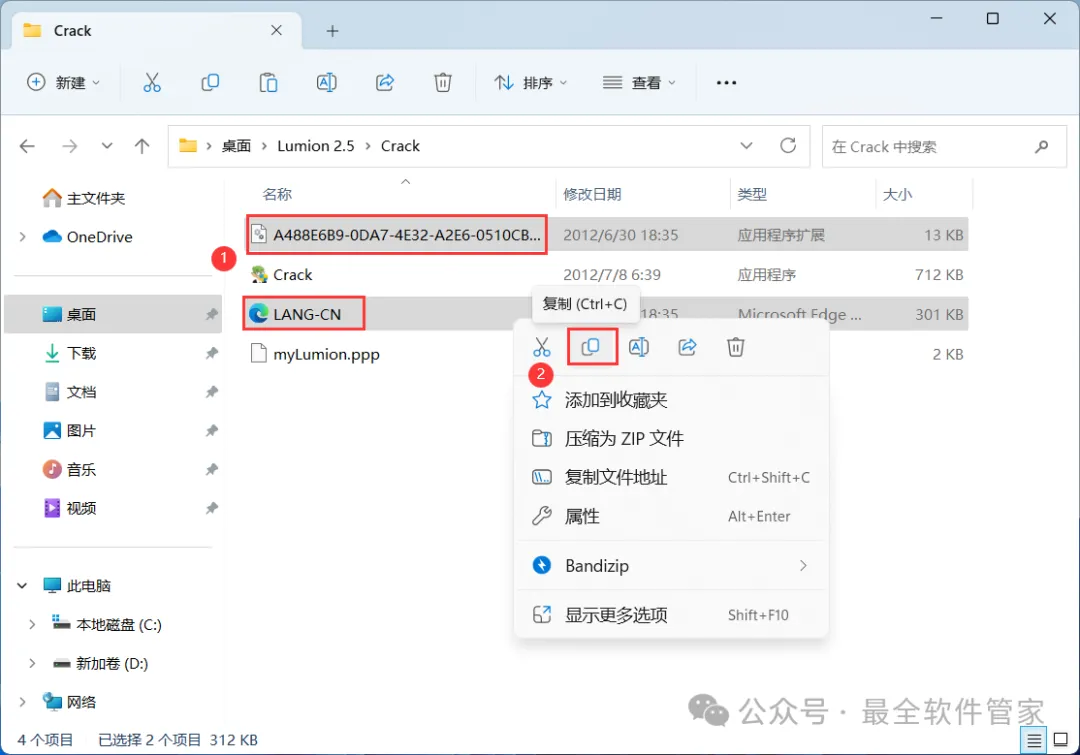
Task: Open the 排序 sort dropdown
Action: [530, 83]
